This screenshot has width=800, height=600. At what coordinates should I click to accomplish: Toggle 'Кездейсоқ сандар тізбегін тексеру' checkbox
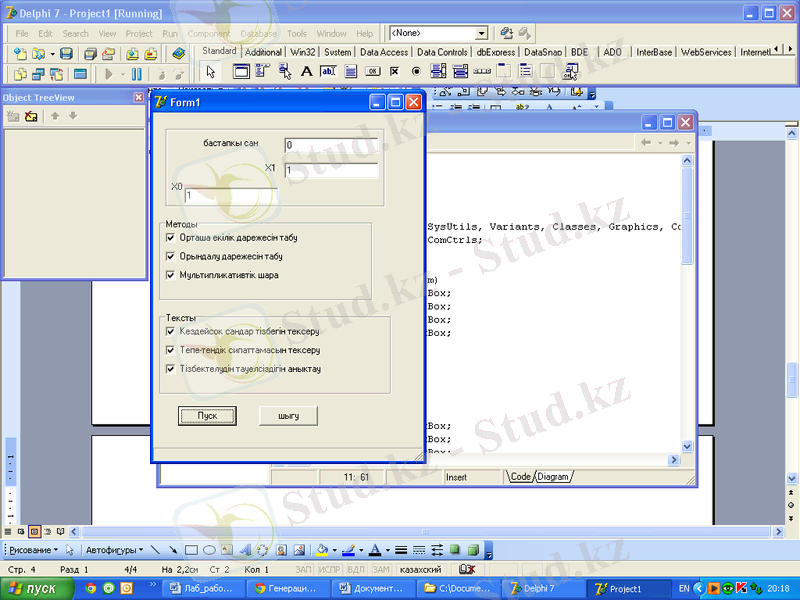(170, 332)
